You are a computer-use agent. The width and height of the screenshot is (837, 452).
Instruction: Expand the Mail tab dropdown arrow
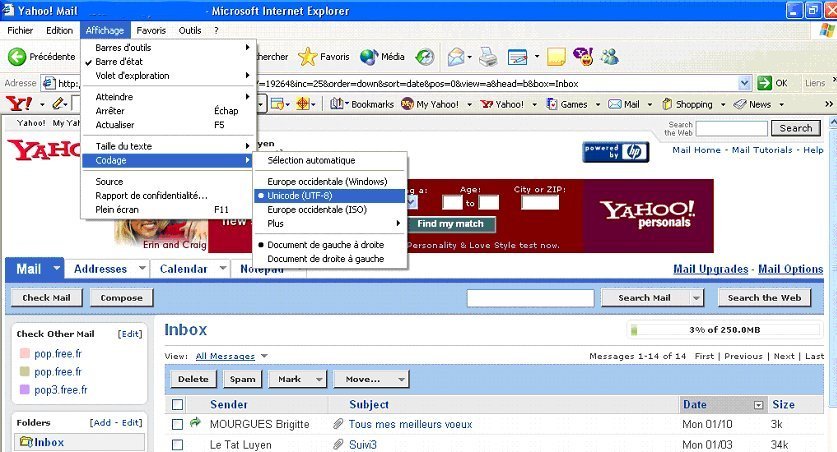point(56,268)
